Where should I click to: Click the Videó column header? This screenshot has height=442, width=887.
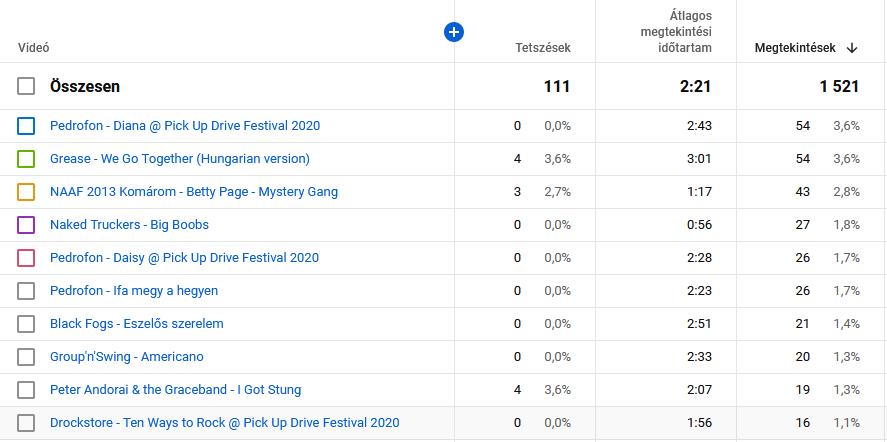[34, 47]
